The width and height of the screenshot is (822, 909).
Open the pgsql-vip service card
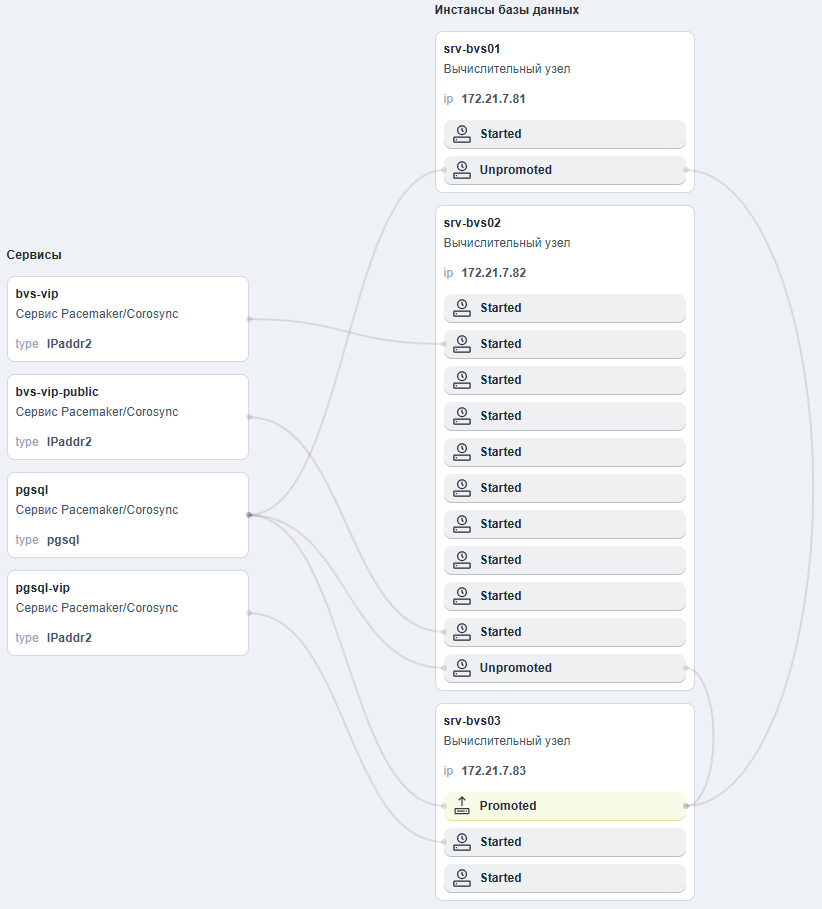click(x=128, y=613)
